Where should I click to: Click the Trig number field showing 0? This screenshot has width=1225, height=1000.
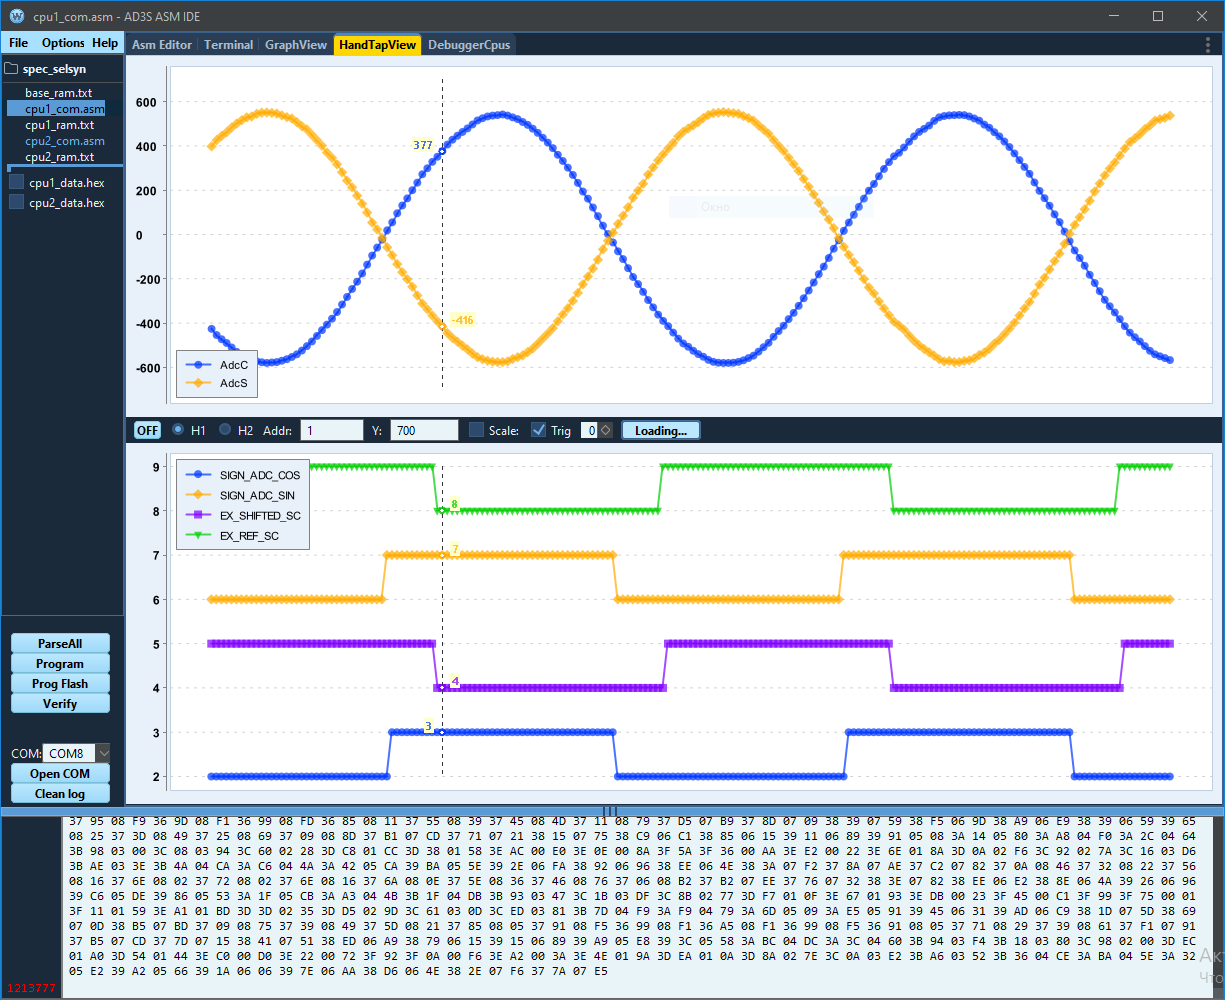[x=589, y=430]
